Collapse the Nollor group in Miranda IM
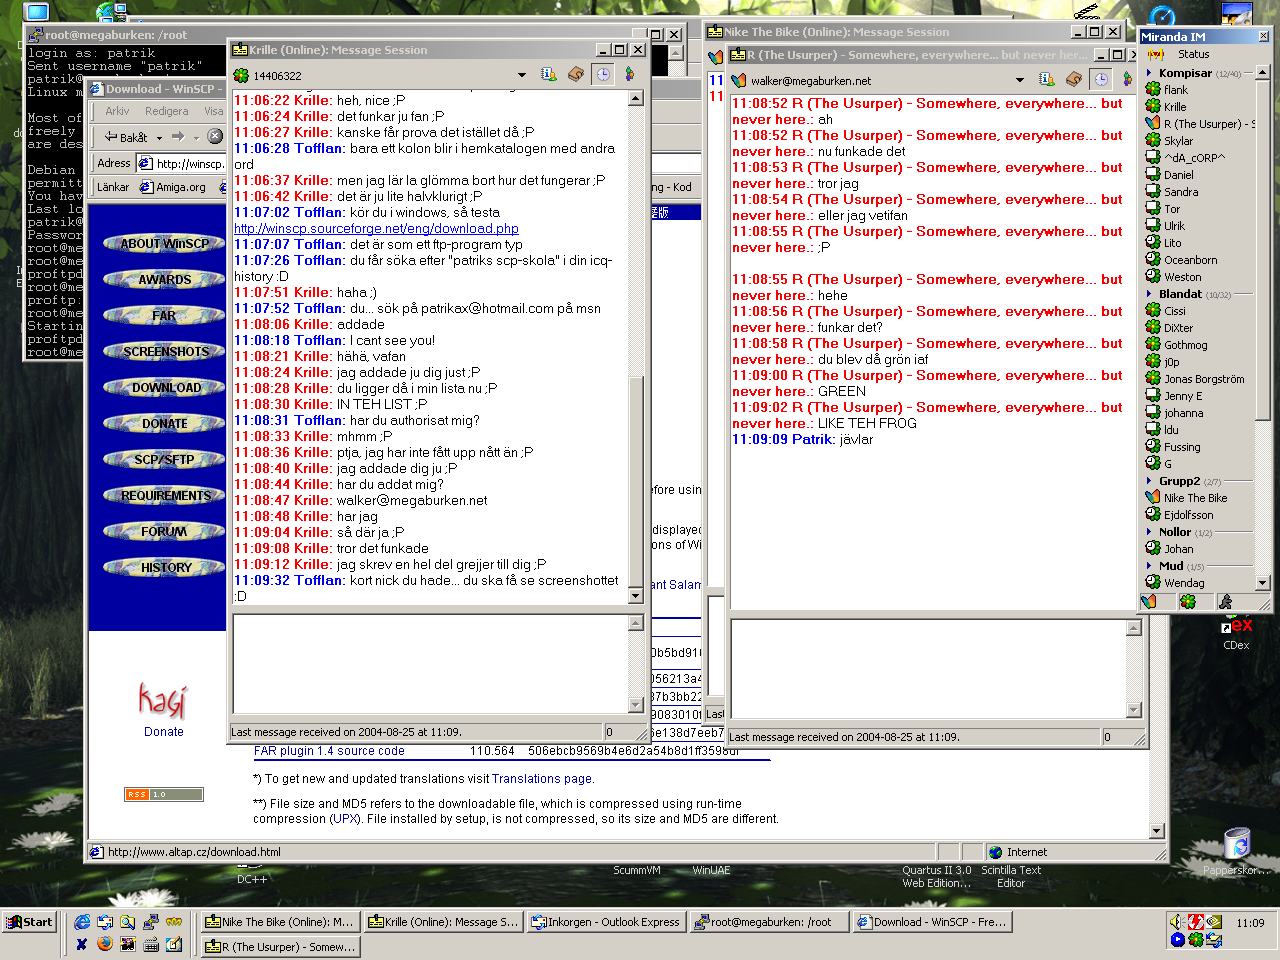The height and width of the screenshot is (960, 1280). [x=1150, y=532]
